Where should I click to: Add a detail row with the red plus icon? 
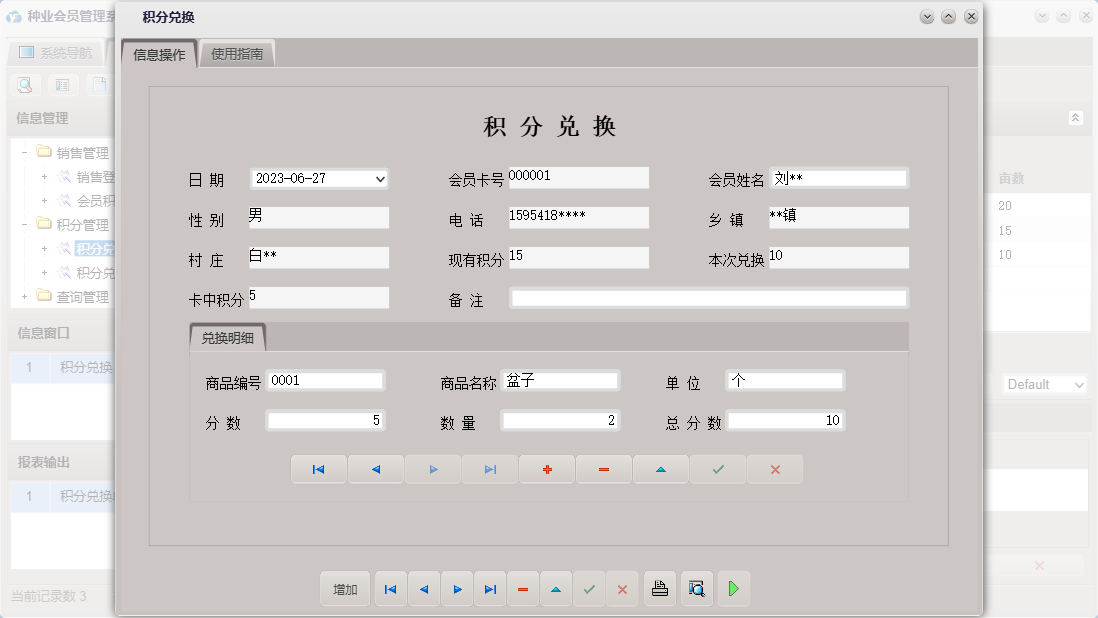(x=547, y=468)
